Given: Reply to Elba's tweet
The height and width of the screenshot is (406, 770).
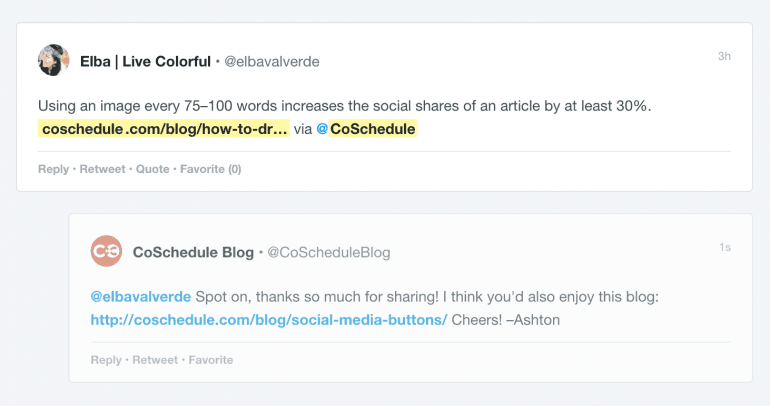Looking at the screenshot, I should click(54, 169).
